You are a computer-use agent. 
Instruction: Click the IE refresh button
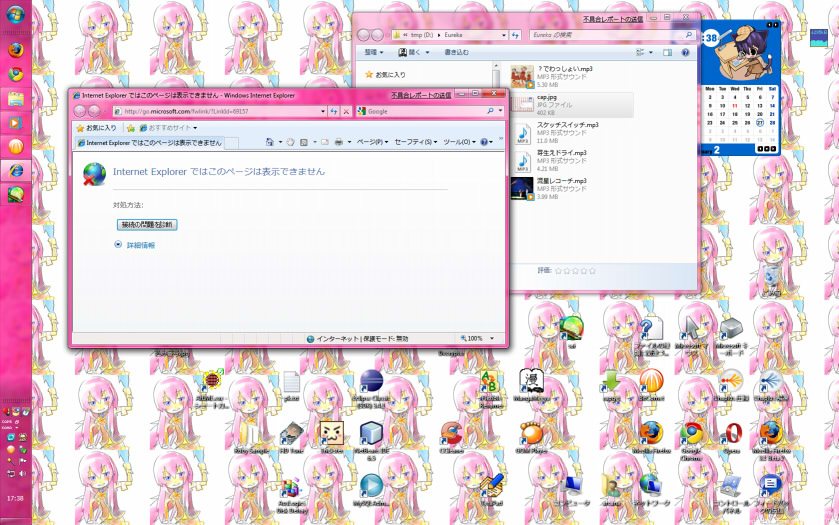click(x=334, y=111)
